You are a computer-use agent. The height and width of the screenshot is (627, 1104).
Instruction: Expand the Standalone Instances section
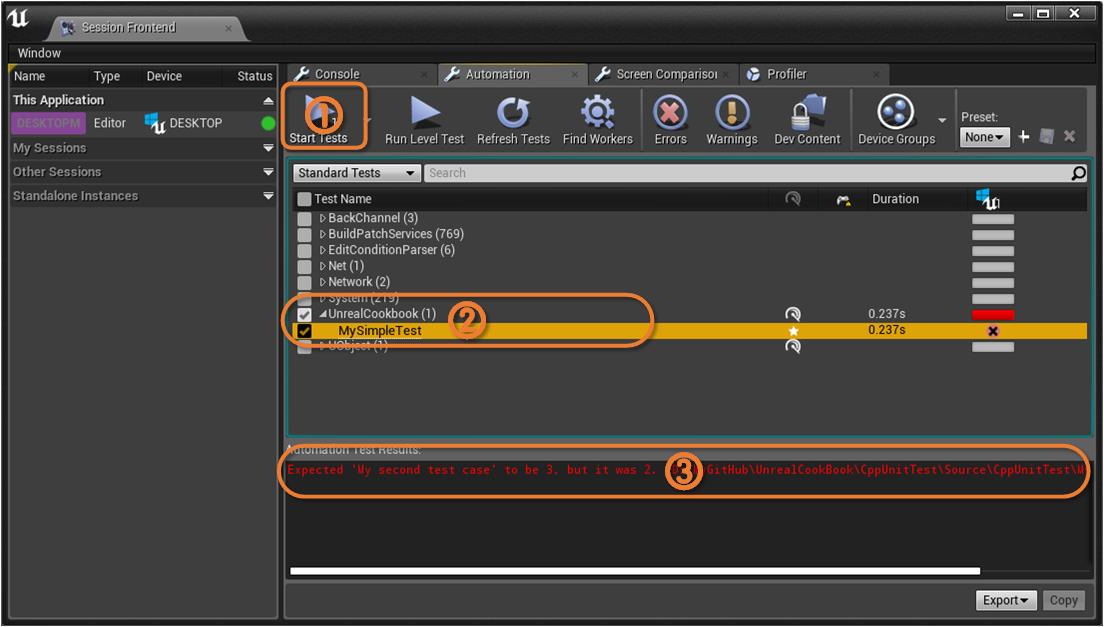coord(268,196)
